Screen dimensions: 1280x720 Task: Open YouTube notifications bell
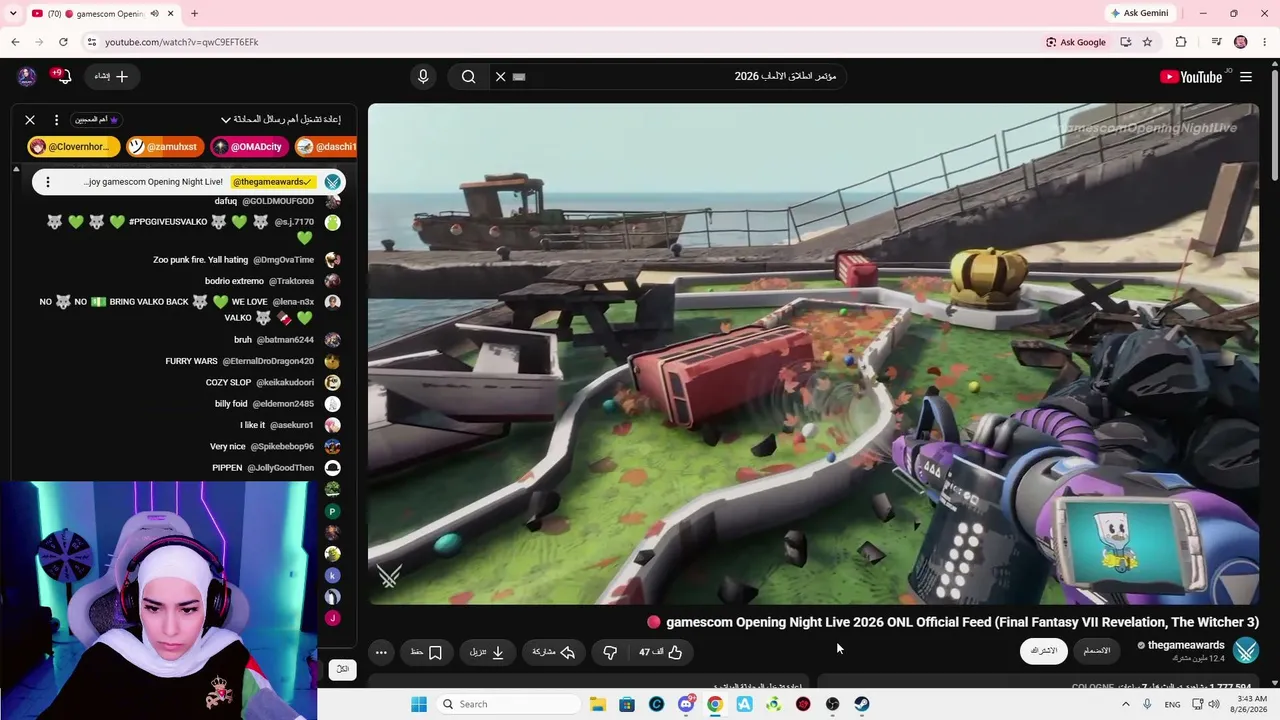point(64,77)
